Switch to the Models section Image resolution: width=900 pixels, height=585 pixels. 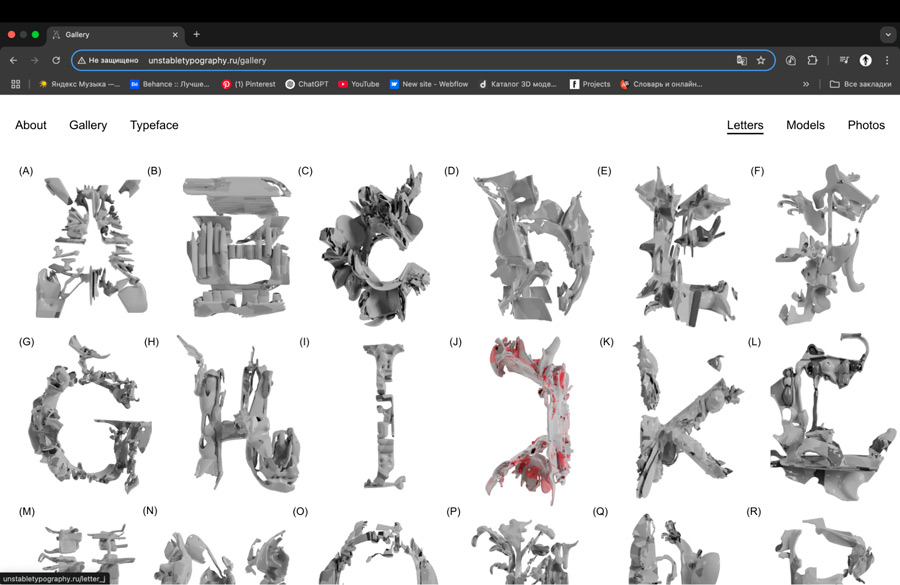(x=805, y=125)
